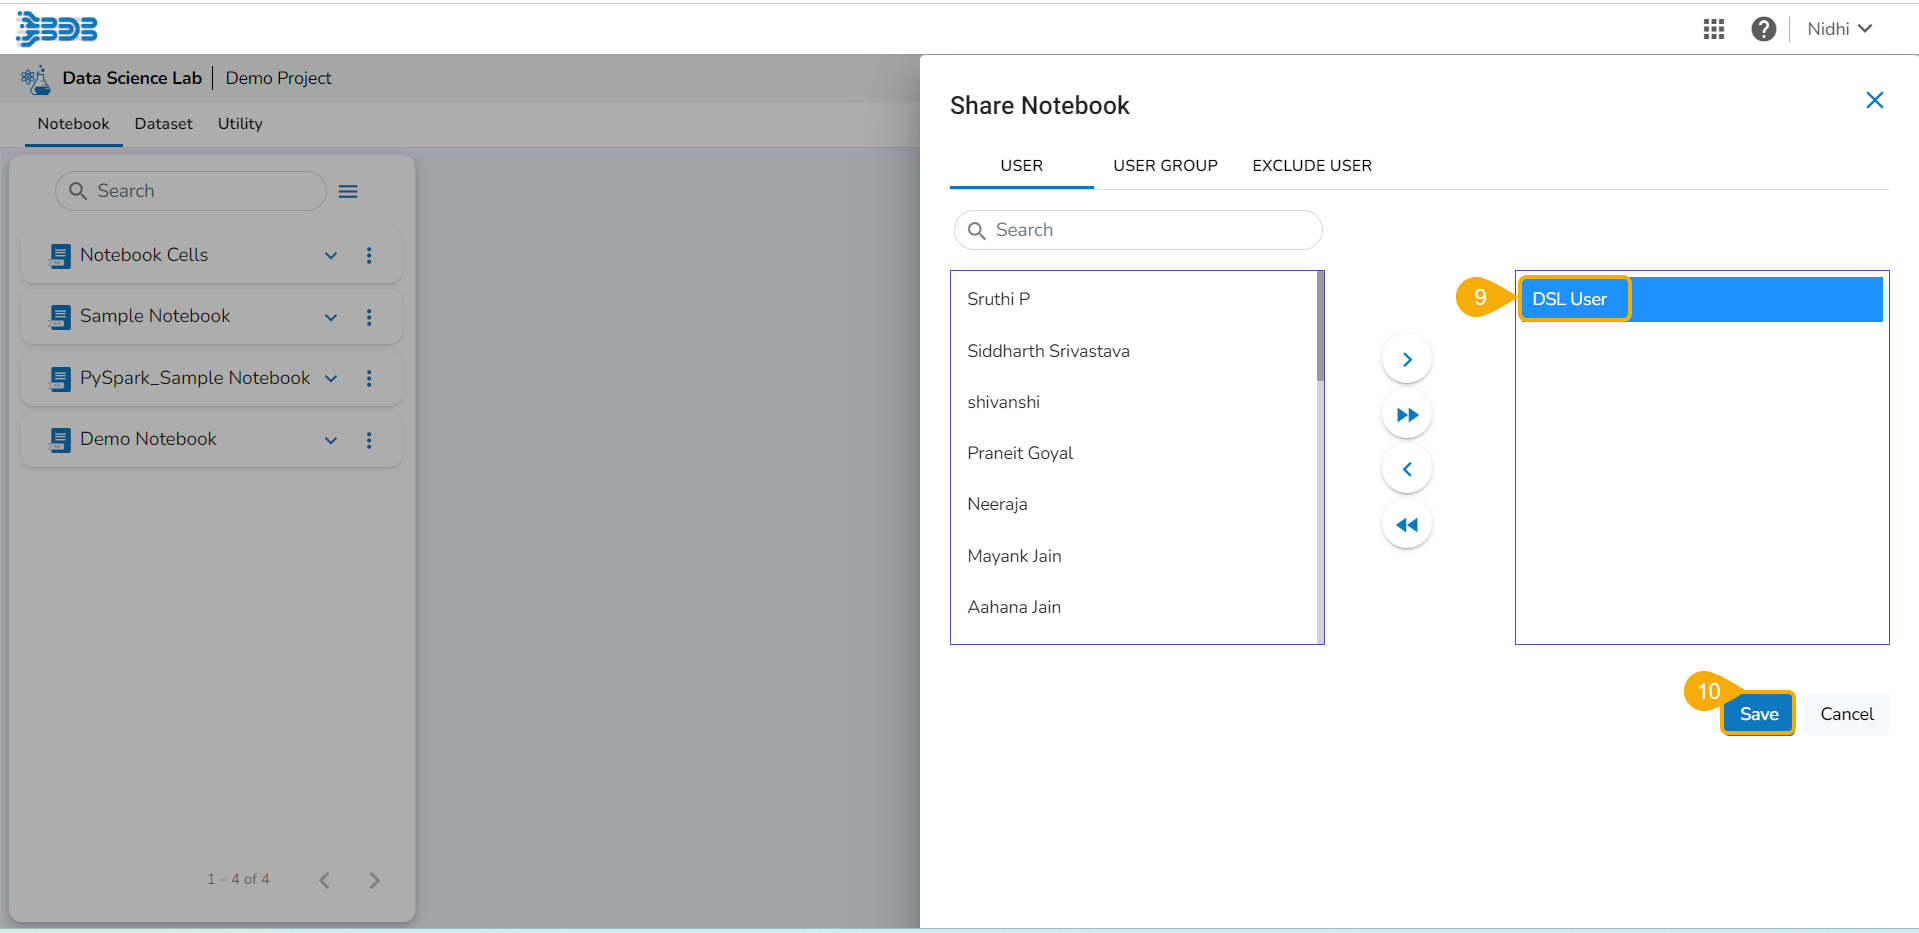The image size is (1919, 933).
Task: Open the Dataset tab
Action: coord(163,124)
